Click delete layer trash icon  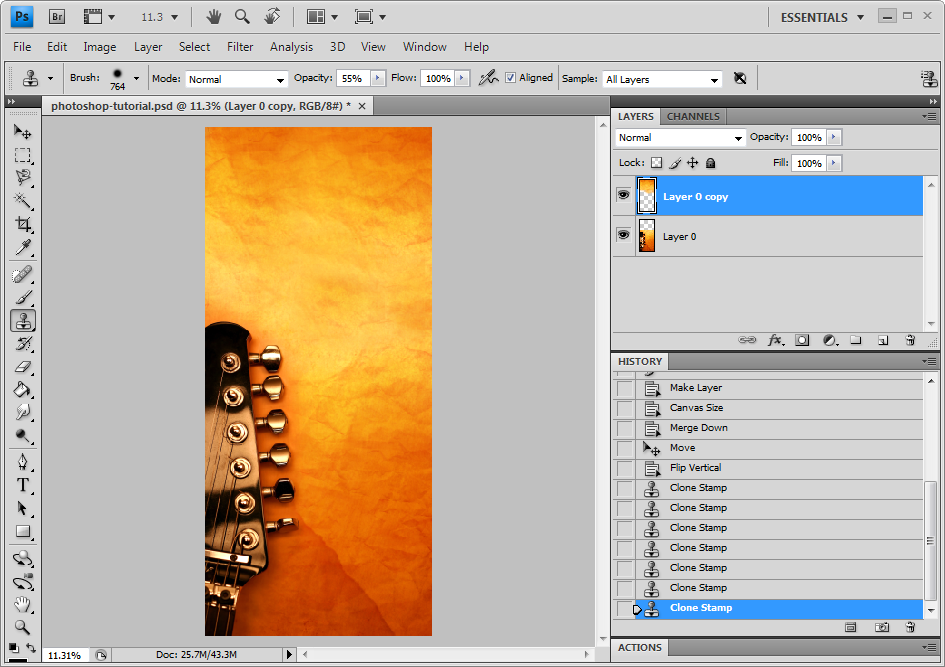pyautogui.click(x=910, y=340)
